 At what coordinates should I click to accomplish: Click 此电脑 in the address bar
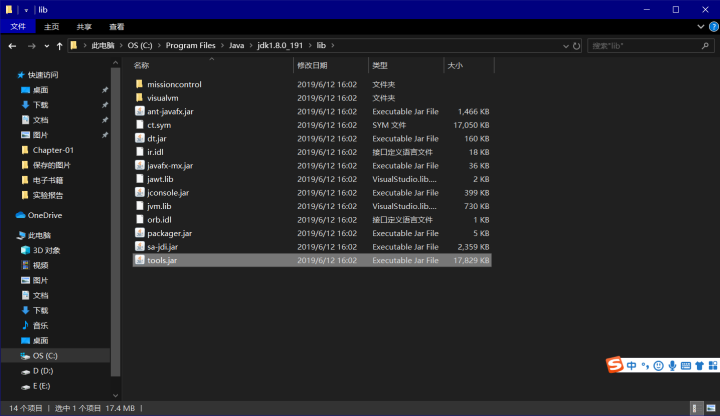(103, 45)
